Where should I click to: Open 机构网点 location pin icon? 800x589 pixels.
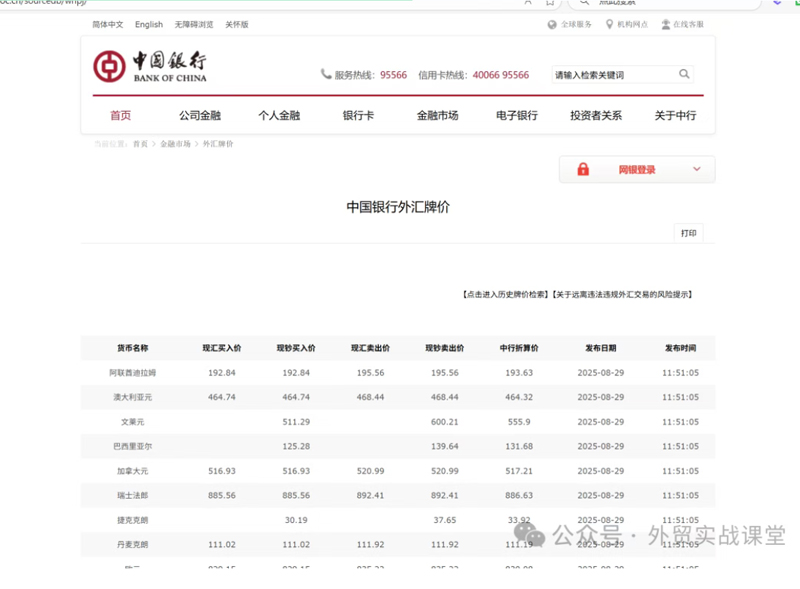click(x=609, y=25)
